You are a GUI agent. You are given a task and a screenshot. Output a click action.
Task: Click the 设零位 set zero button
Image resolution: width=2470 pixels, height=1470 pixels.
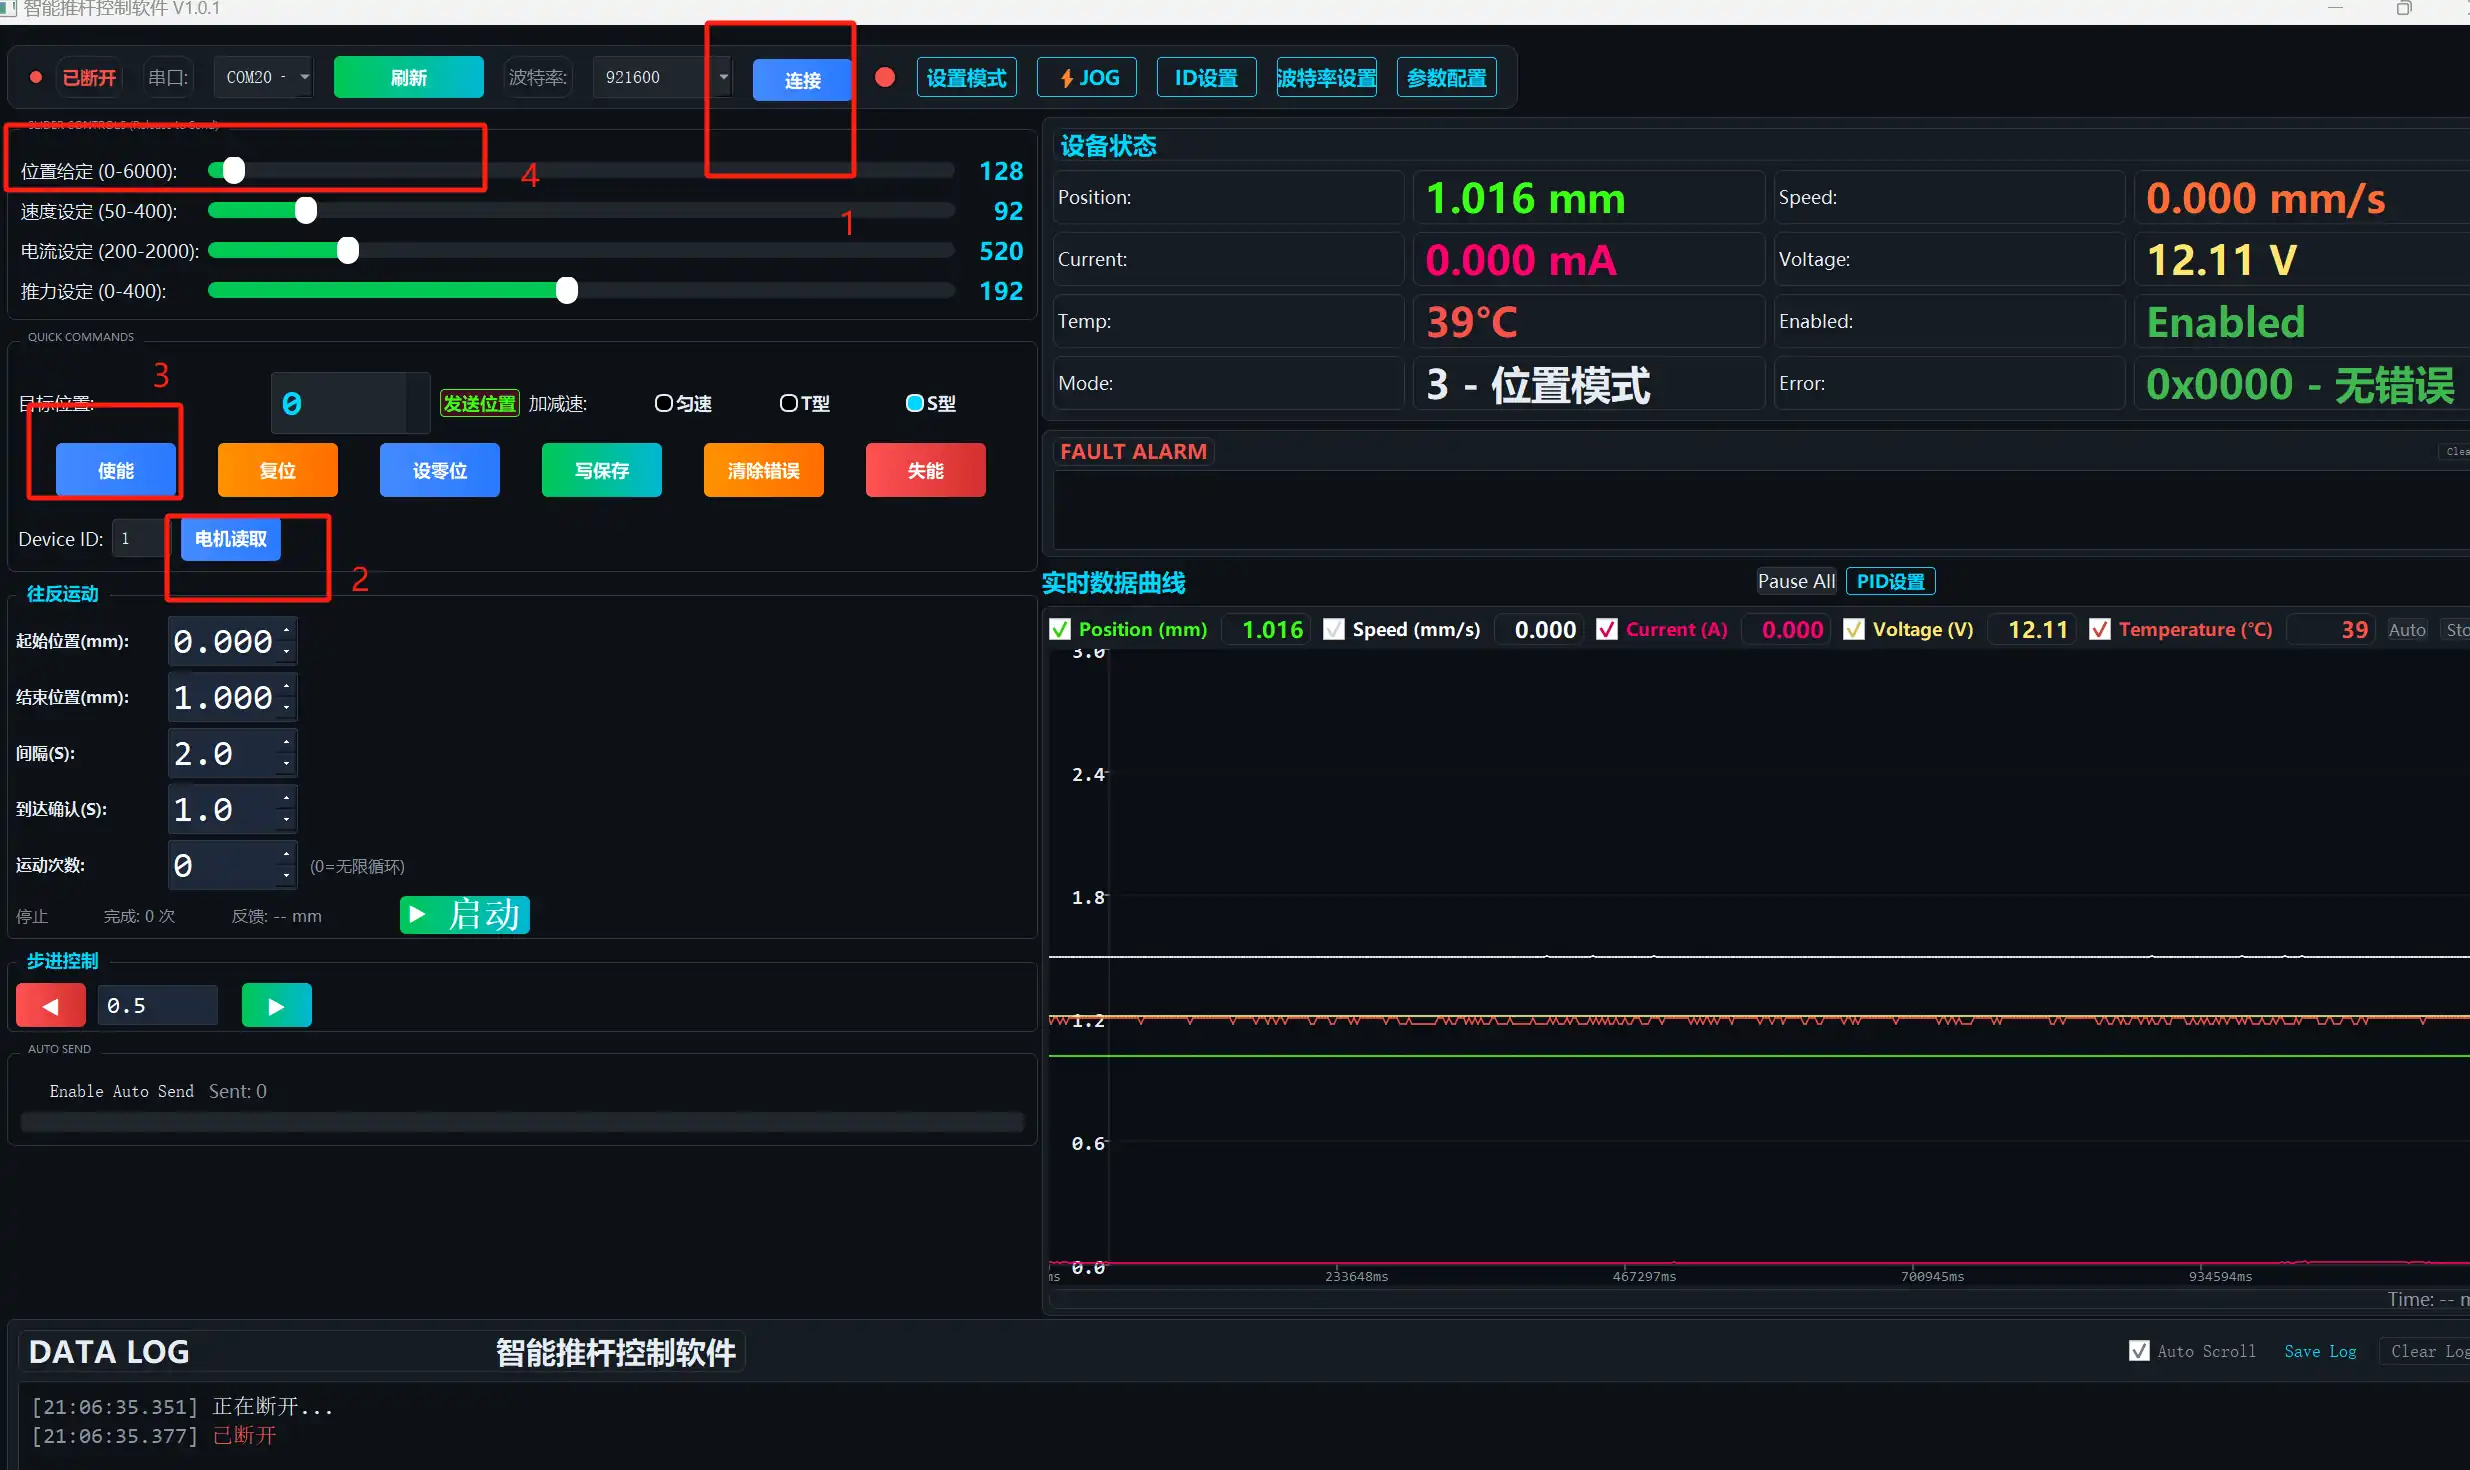click(440, 470)
